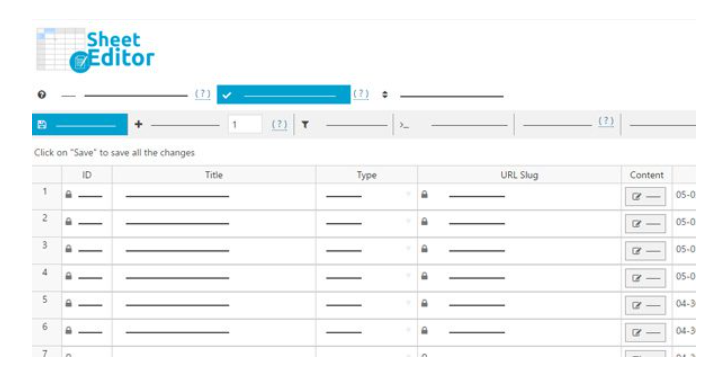This screenshot has height=367, width=725.
Task: Open the Sheet Editor logo
Action: point(95,50)
